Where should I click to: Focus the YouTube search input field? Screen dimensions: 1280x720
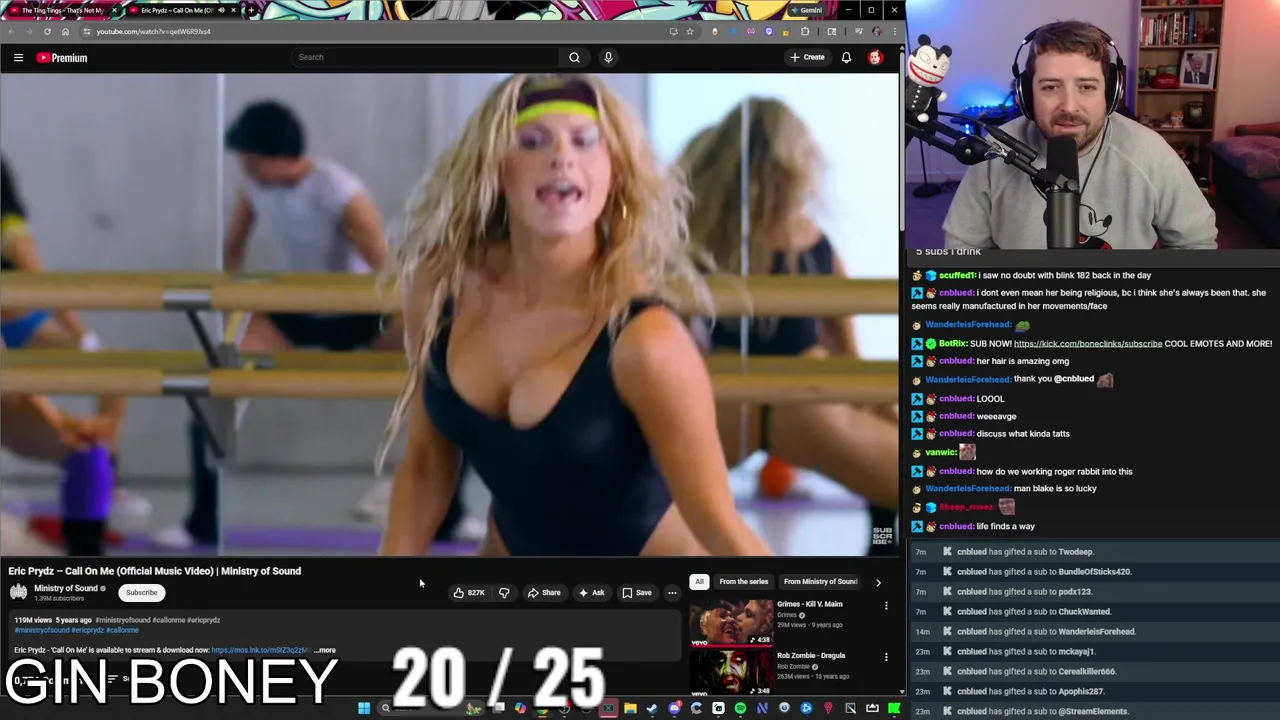(x=425, y=57)
